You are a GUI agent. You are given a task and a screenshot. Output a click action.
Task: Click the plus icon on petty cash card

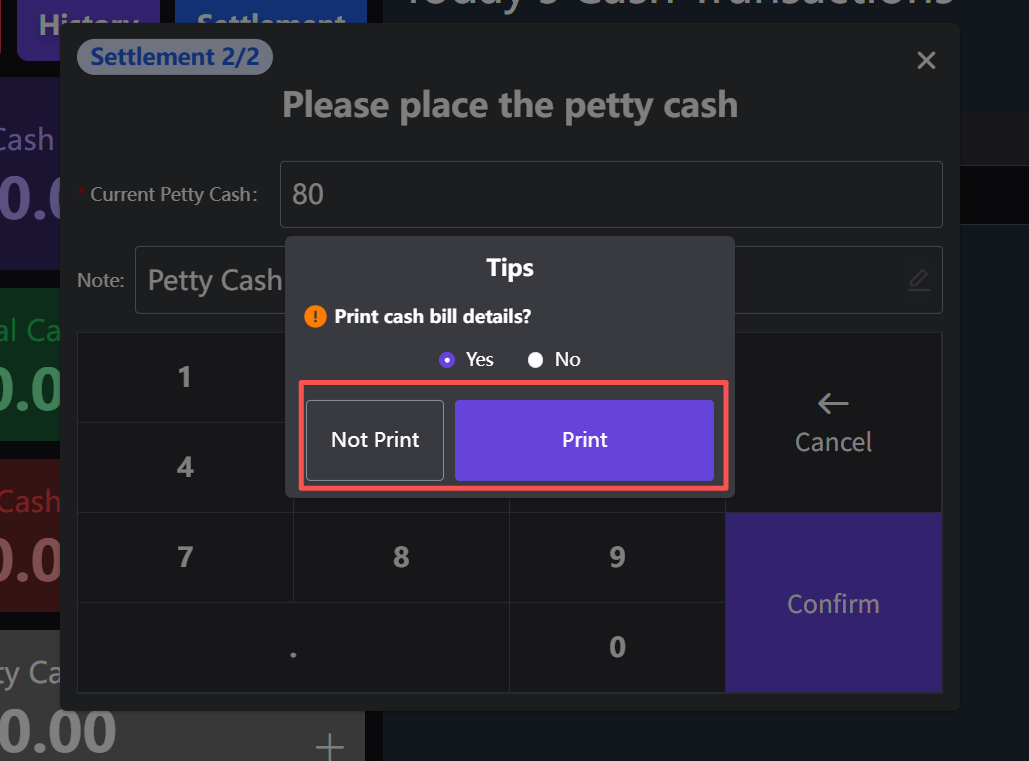tap(329, 746)
